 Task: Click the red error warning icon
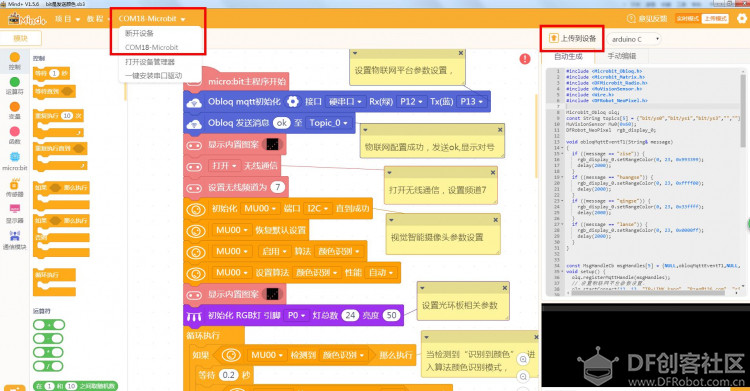click(x=525, y=59)
